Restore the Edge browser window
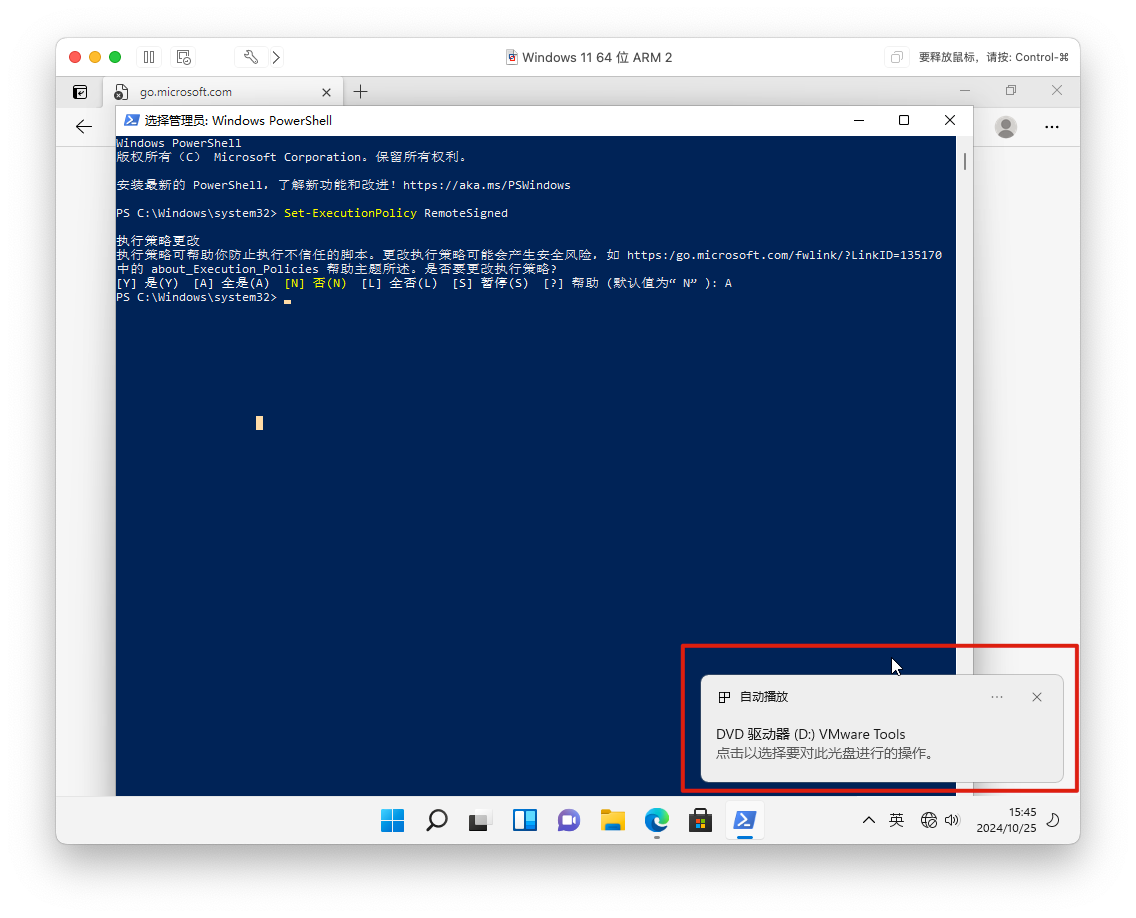The width and height of the screenshot is (1136, 918). click(1011, 91)
